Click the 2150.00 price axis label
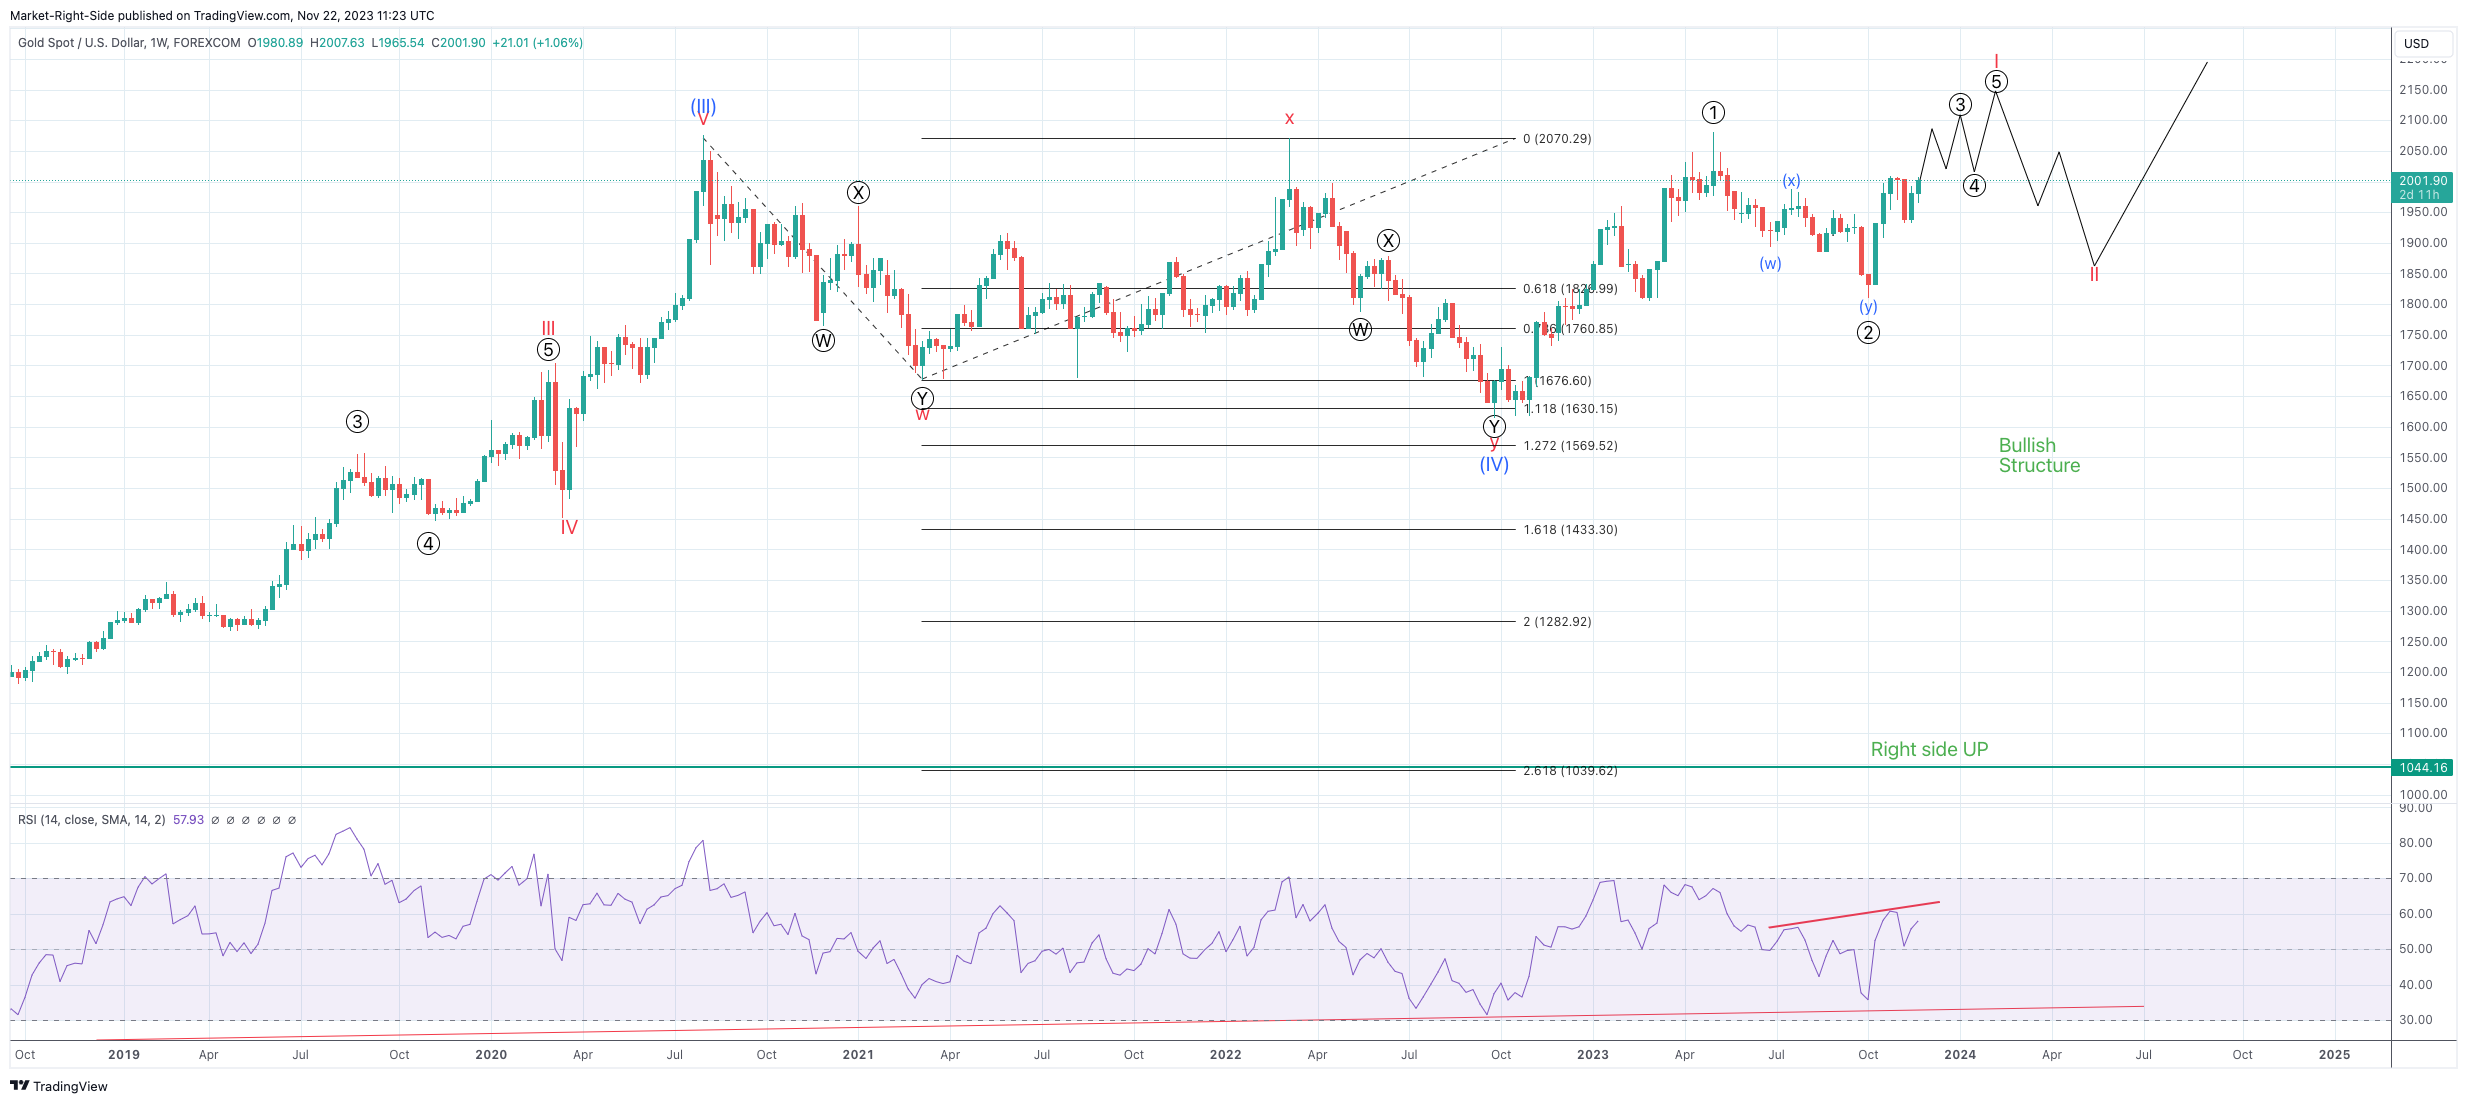2467x1103 pixels. click(2423, 90)
